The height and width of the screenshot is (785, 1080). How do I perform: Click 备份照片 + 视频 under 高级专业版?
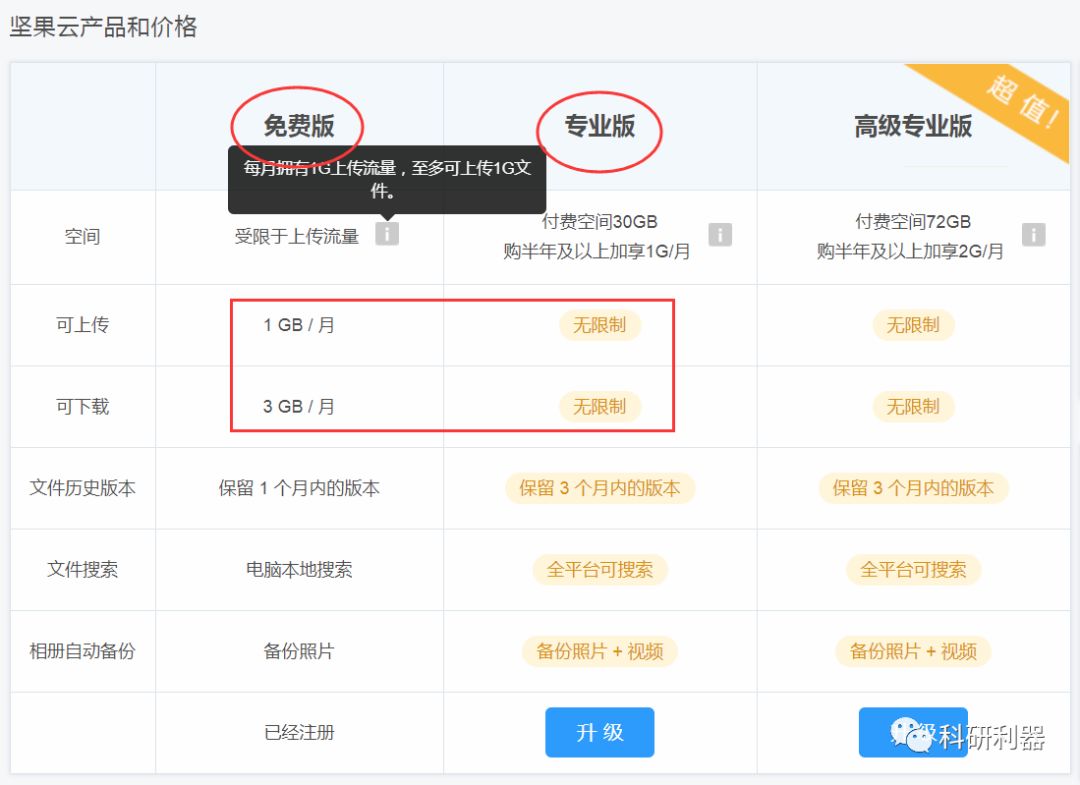pyautogui.click(x=913, y=651)
